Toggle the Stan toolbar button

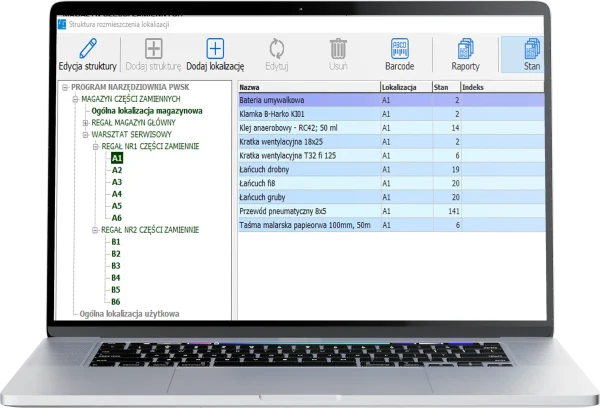tap(523, 54)
